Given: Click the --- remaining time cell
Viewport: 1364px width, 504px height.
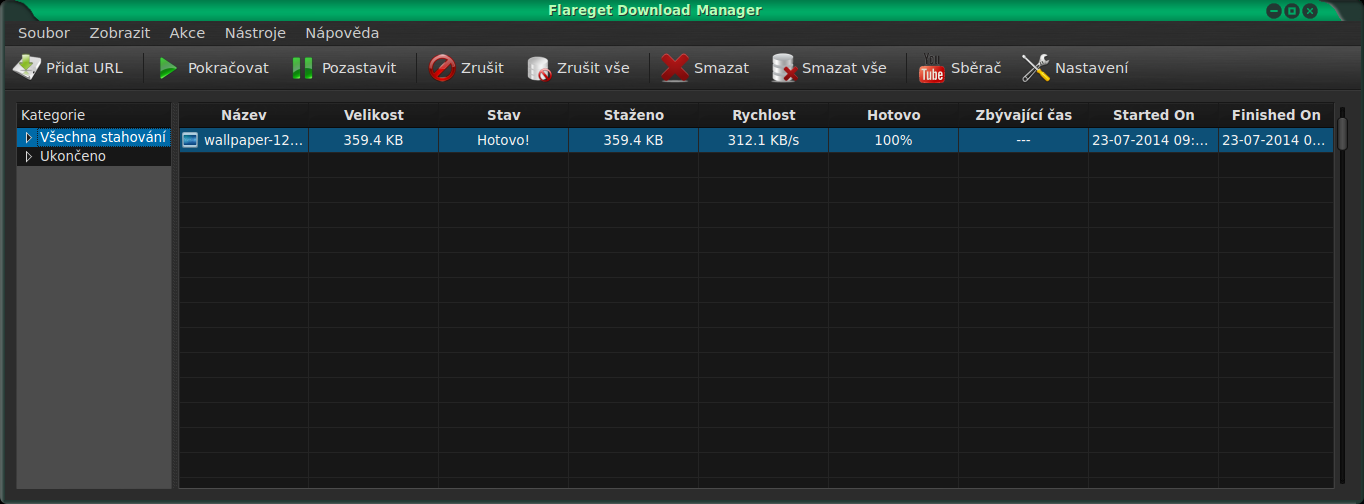Looking at the screenshot, I should [x=1024, y=140].
